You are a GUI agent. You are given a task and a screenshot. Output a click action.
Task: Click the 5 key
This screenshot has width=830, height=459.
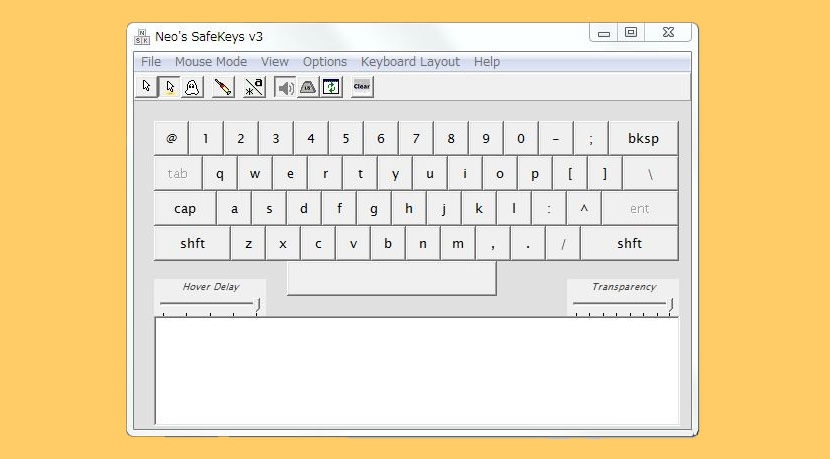coord(346,138)
